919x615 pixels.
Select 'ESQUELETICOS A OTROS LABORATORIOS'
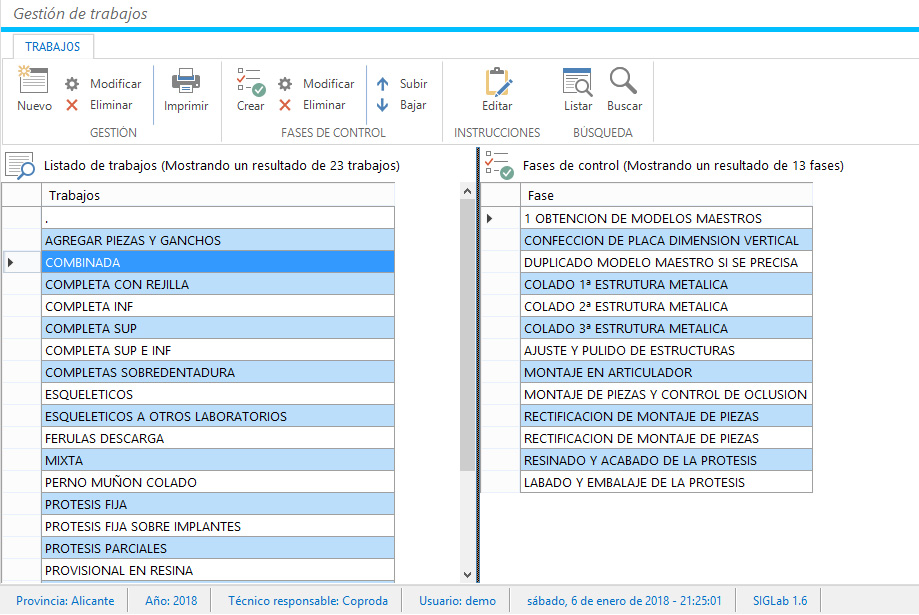[x=218, y=416]
